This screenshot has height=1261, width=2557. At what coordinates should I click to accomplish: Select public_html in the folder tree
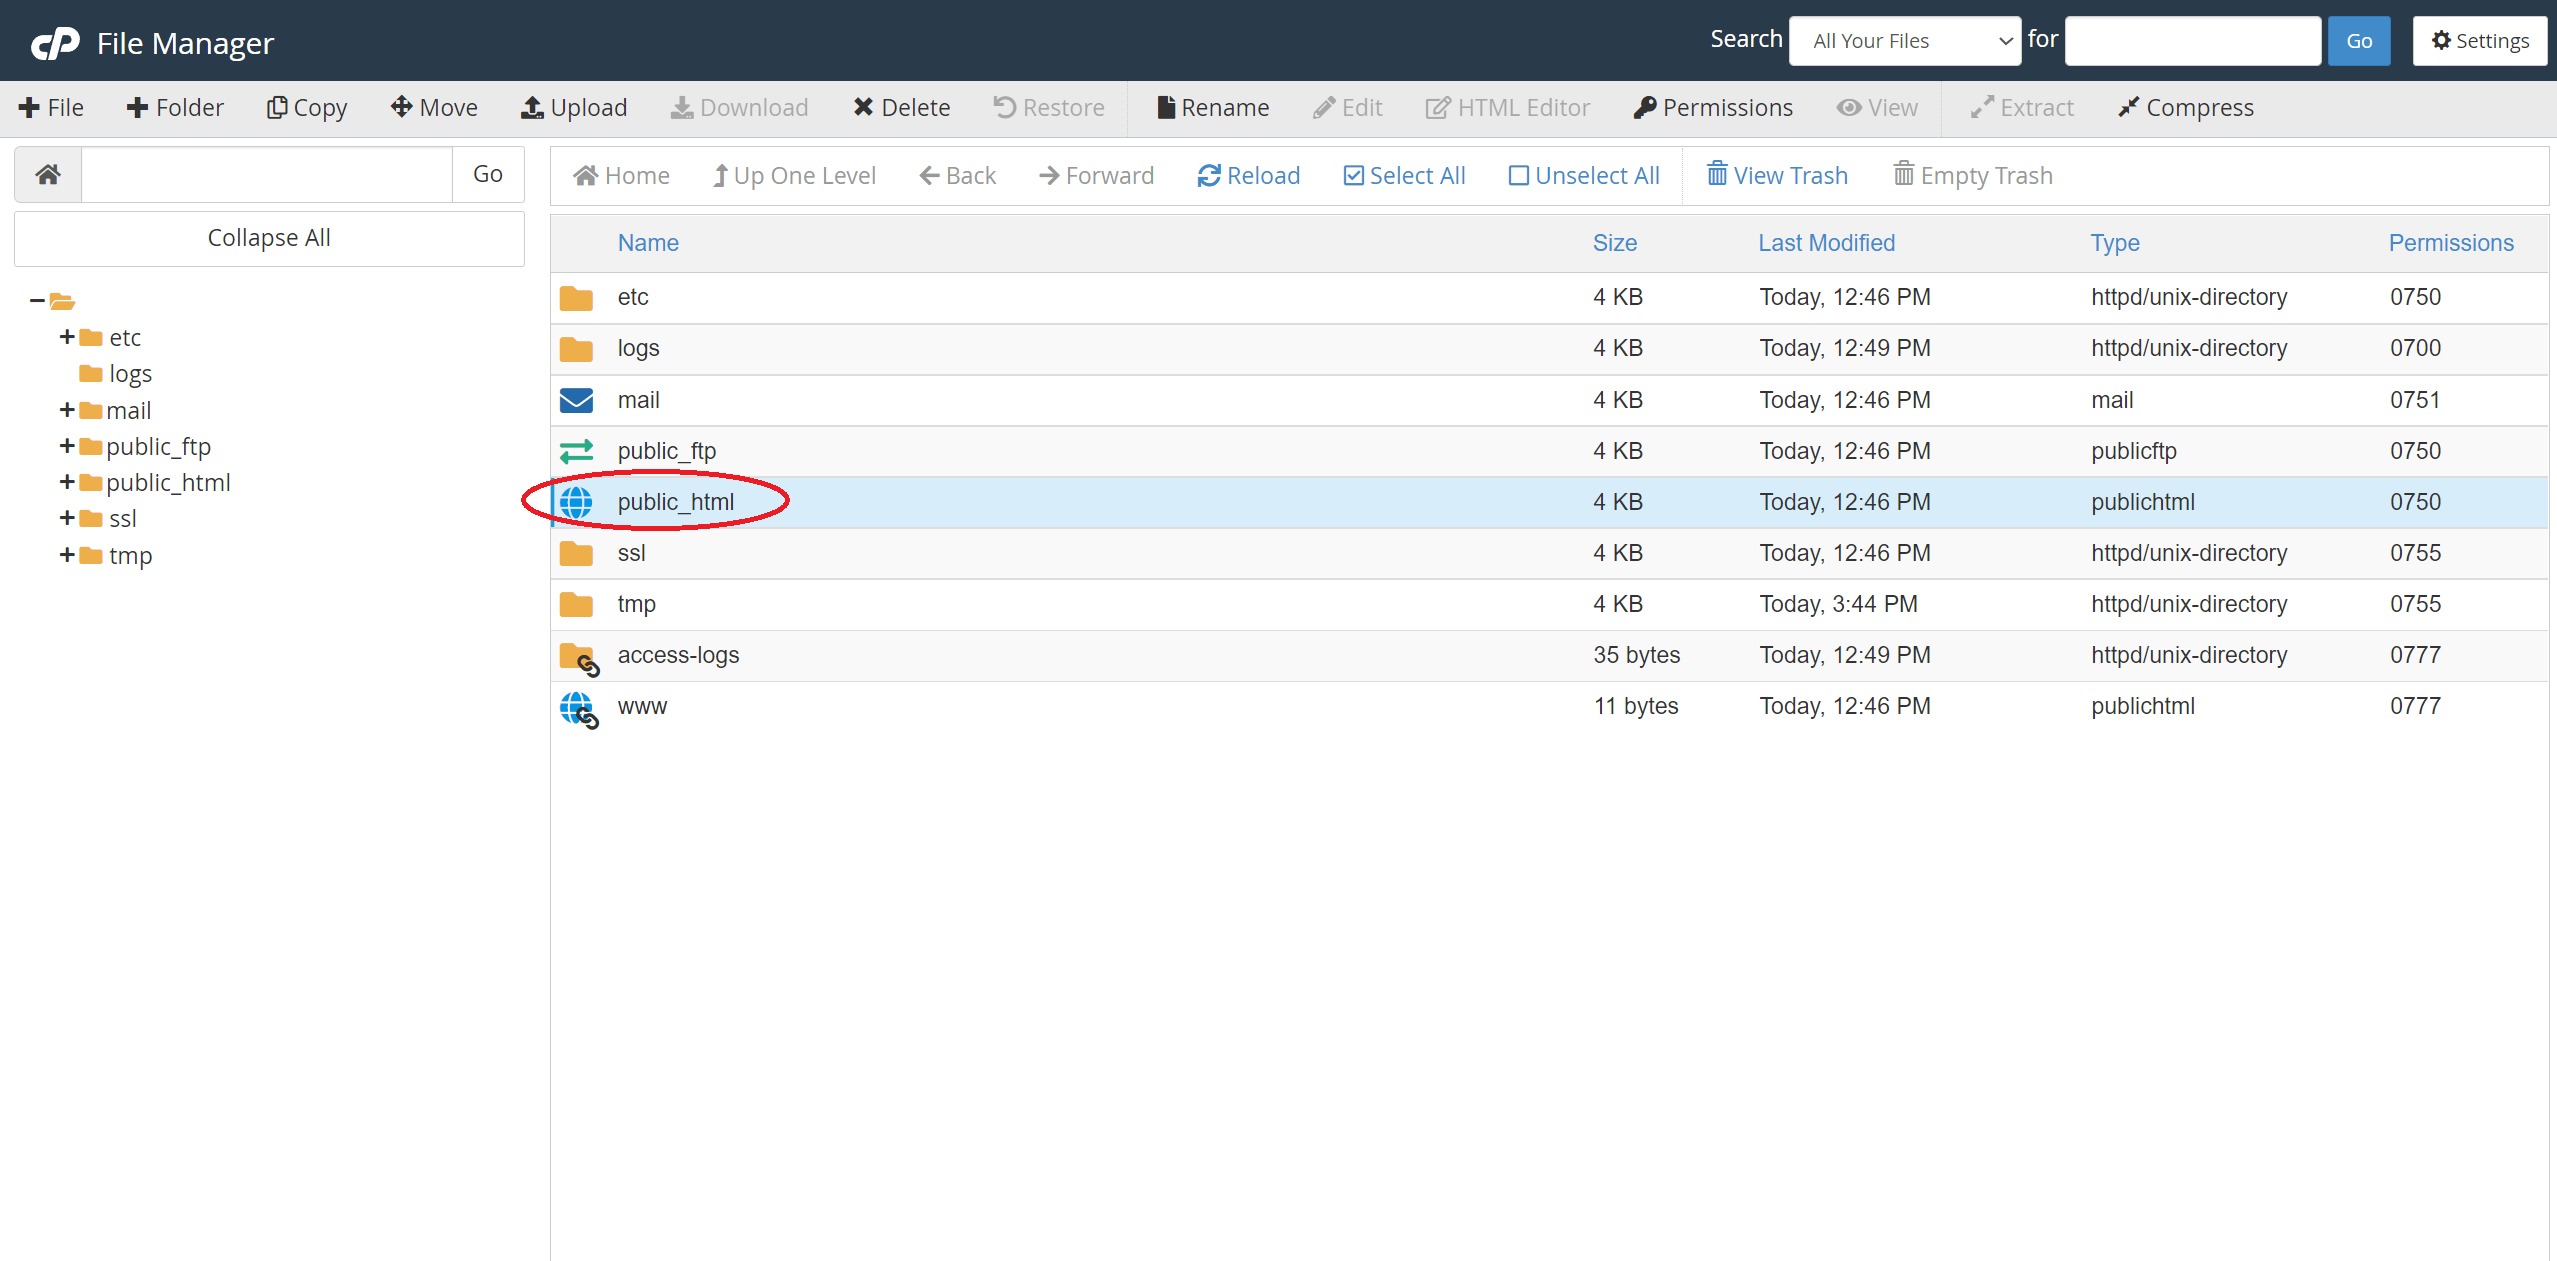point(168,482)
